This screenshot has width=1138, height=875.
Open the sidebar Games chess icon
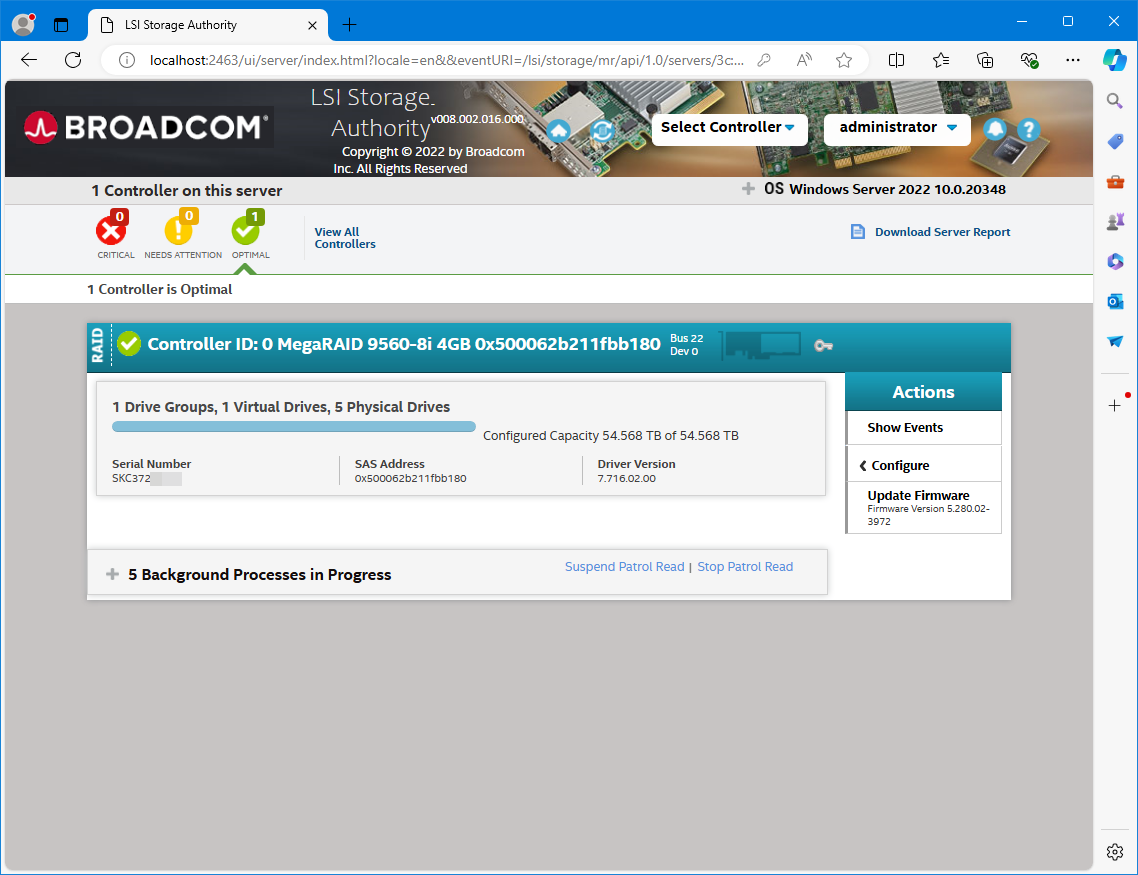coord(1115,221)
